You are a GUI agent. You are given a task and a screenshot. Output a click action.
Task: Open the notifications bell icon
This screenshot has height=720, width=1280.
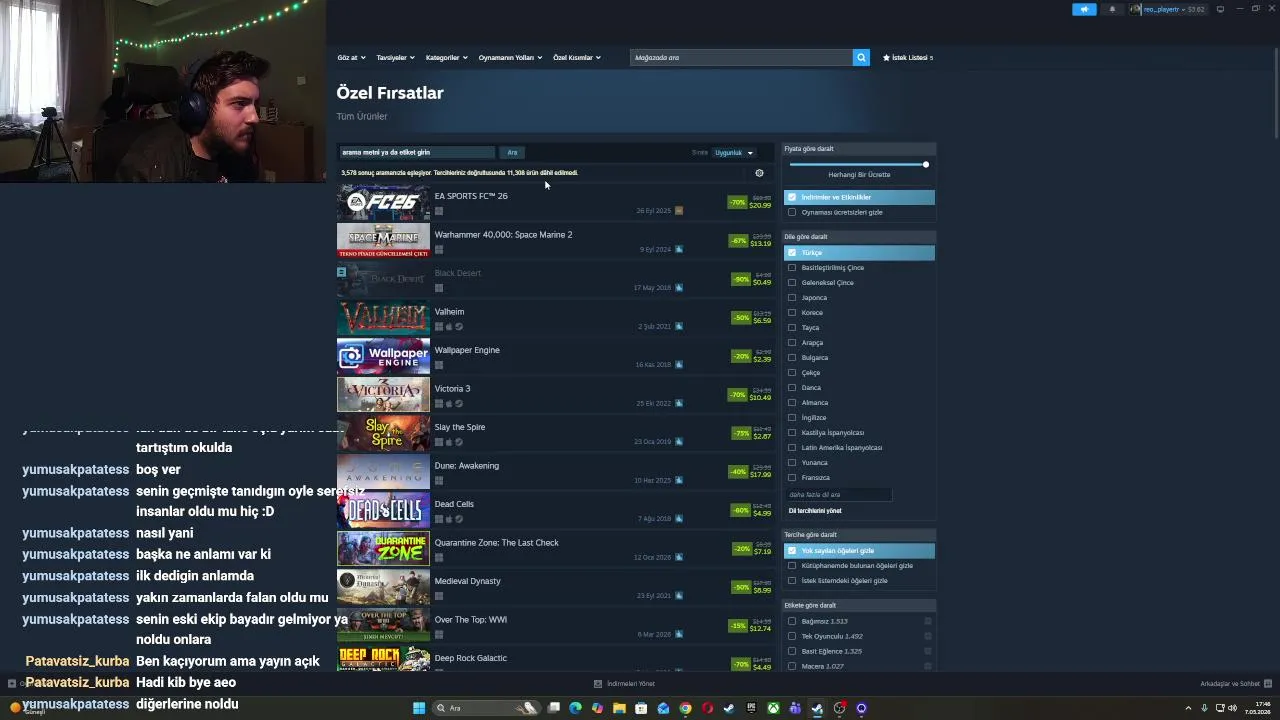[x=1112, y=9]
